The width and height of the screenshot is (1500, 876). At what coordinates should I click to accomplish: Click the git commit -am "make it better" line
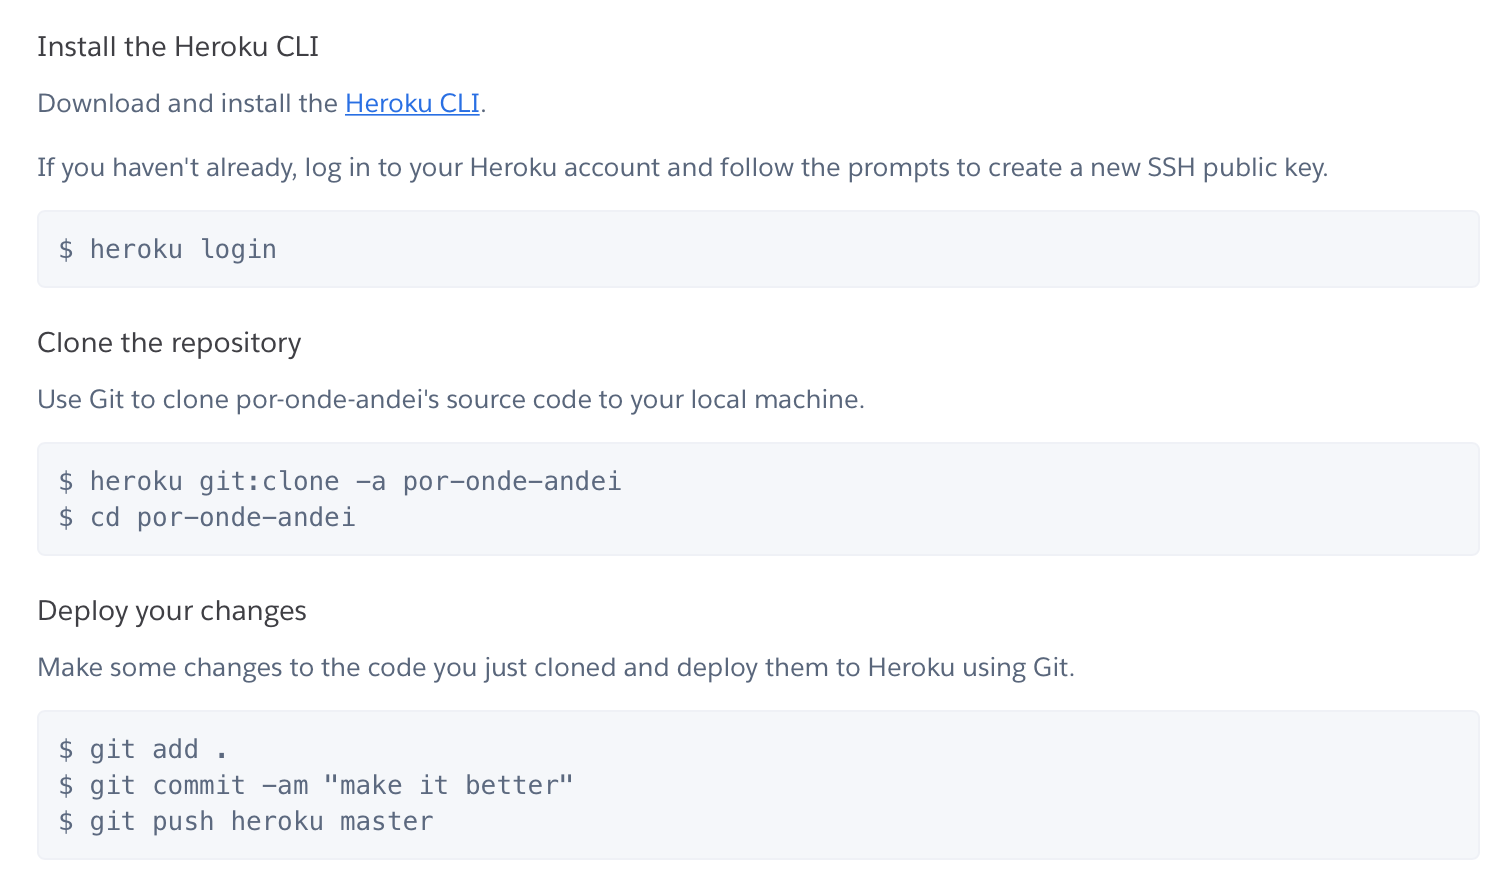coord(316,785)
